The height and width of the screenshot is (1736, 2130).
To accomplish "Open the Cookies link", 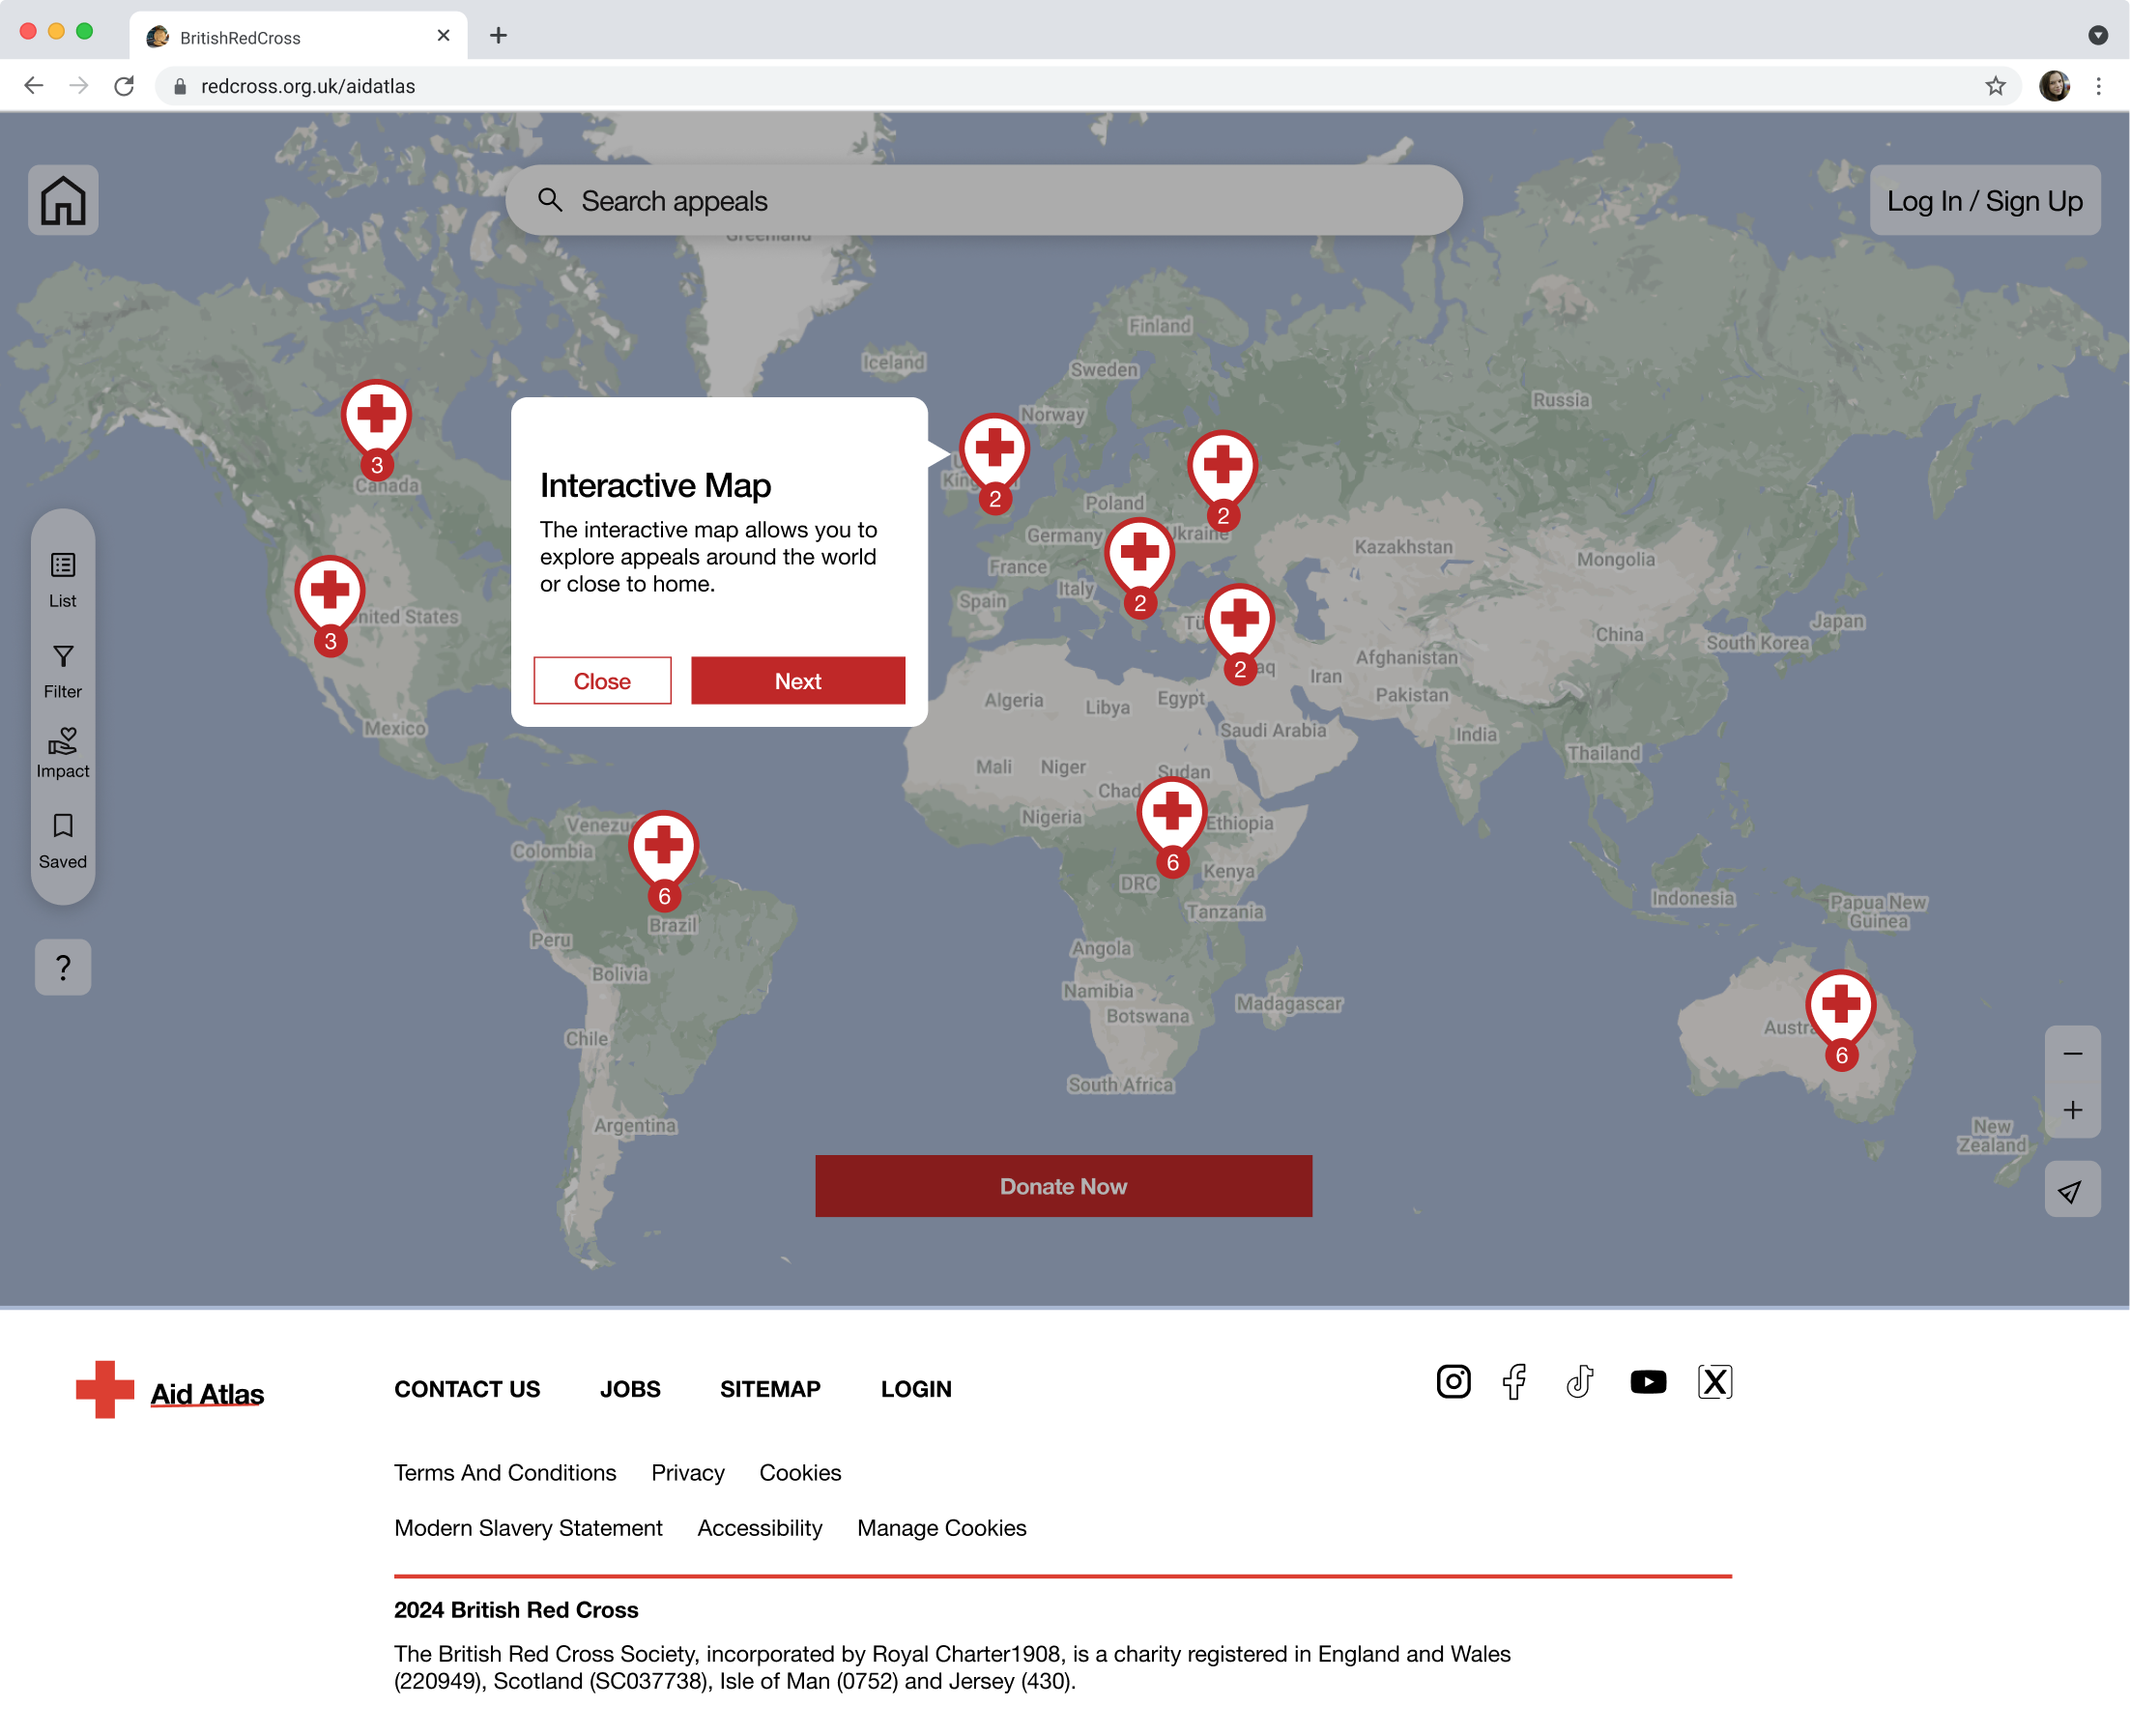I will 800,1473.
